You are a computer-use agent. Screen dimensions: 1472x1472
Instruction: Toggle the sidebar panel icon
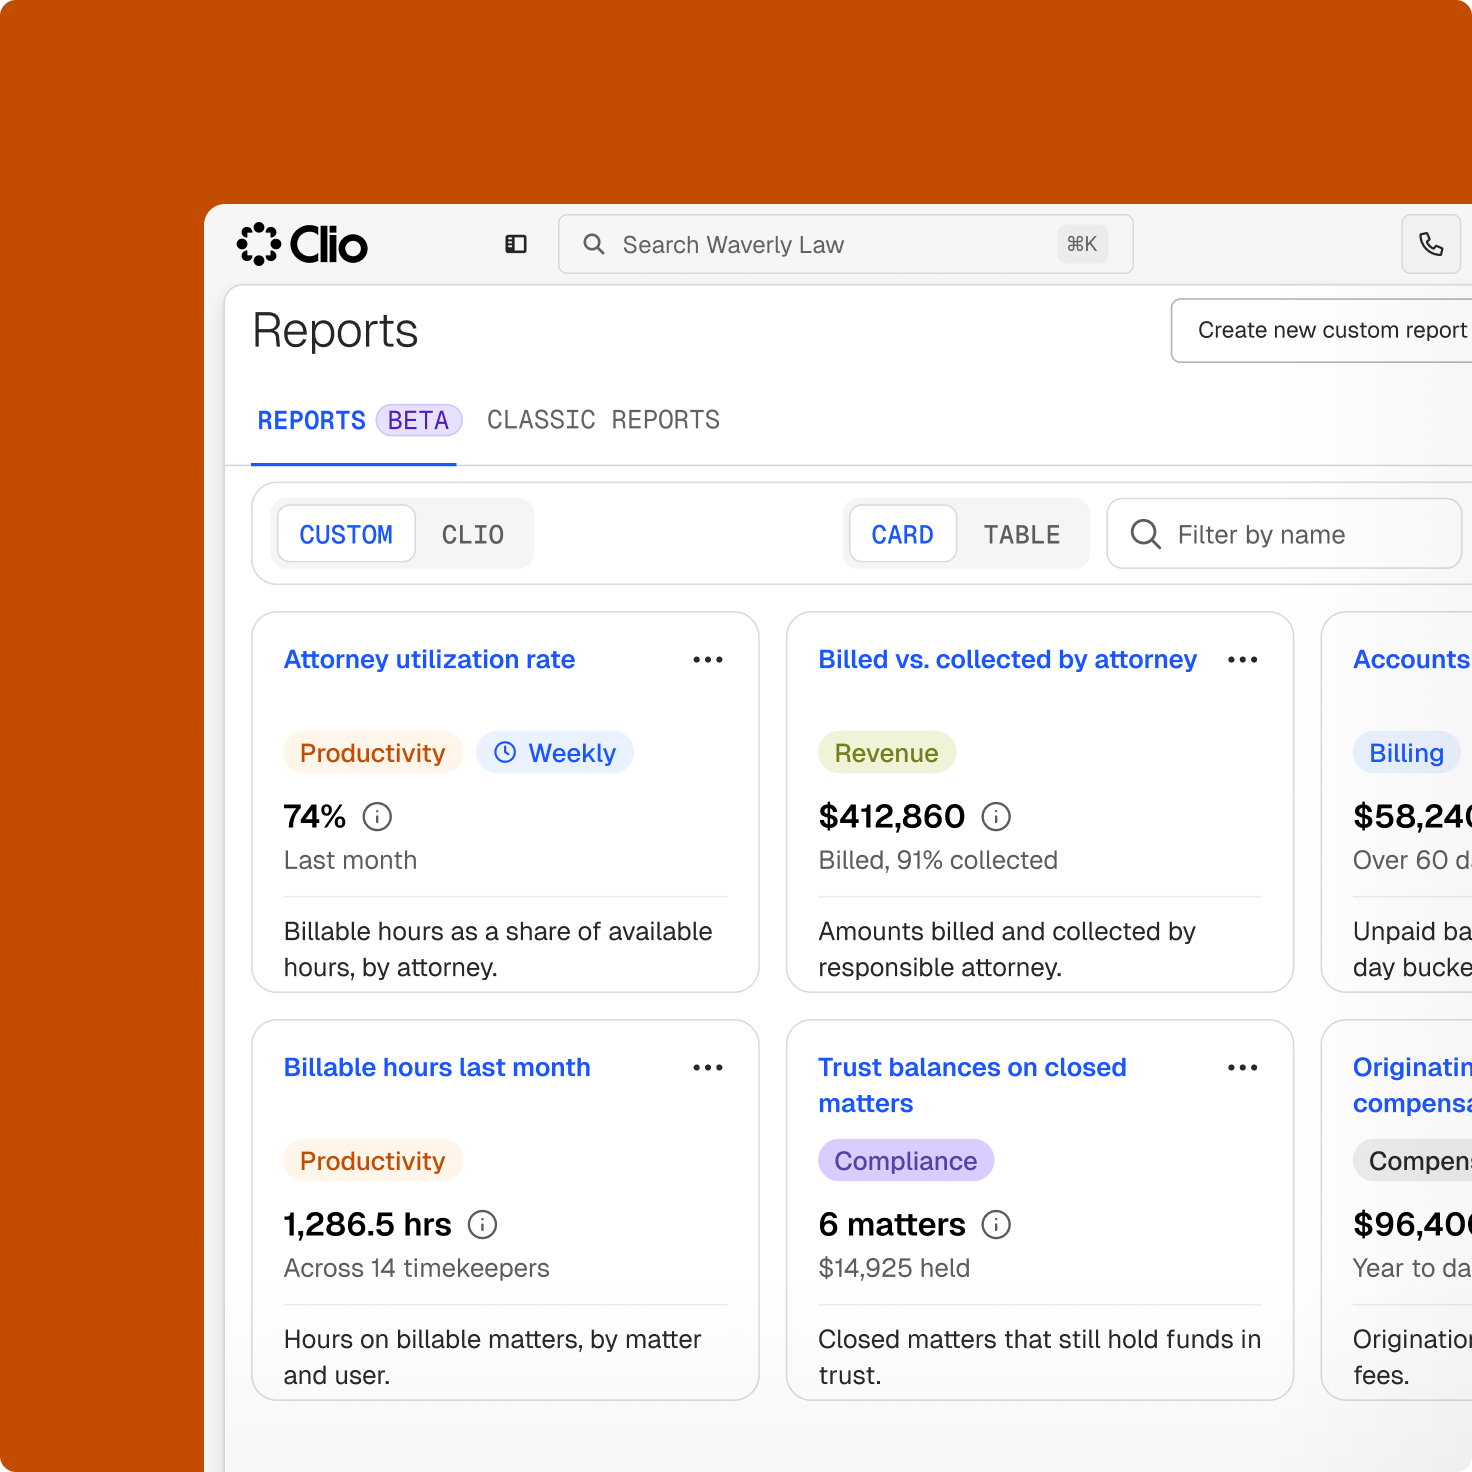(x=516, y=244)
